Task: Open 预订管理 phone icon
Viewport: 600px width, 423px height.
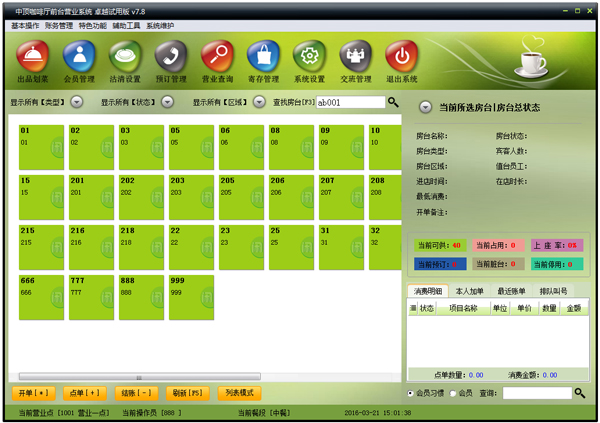Action: 171,57
